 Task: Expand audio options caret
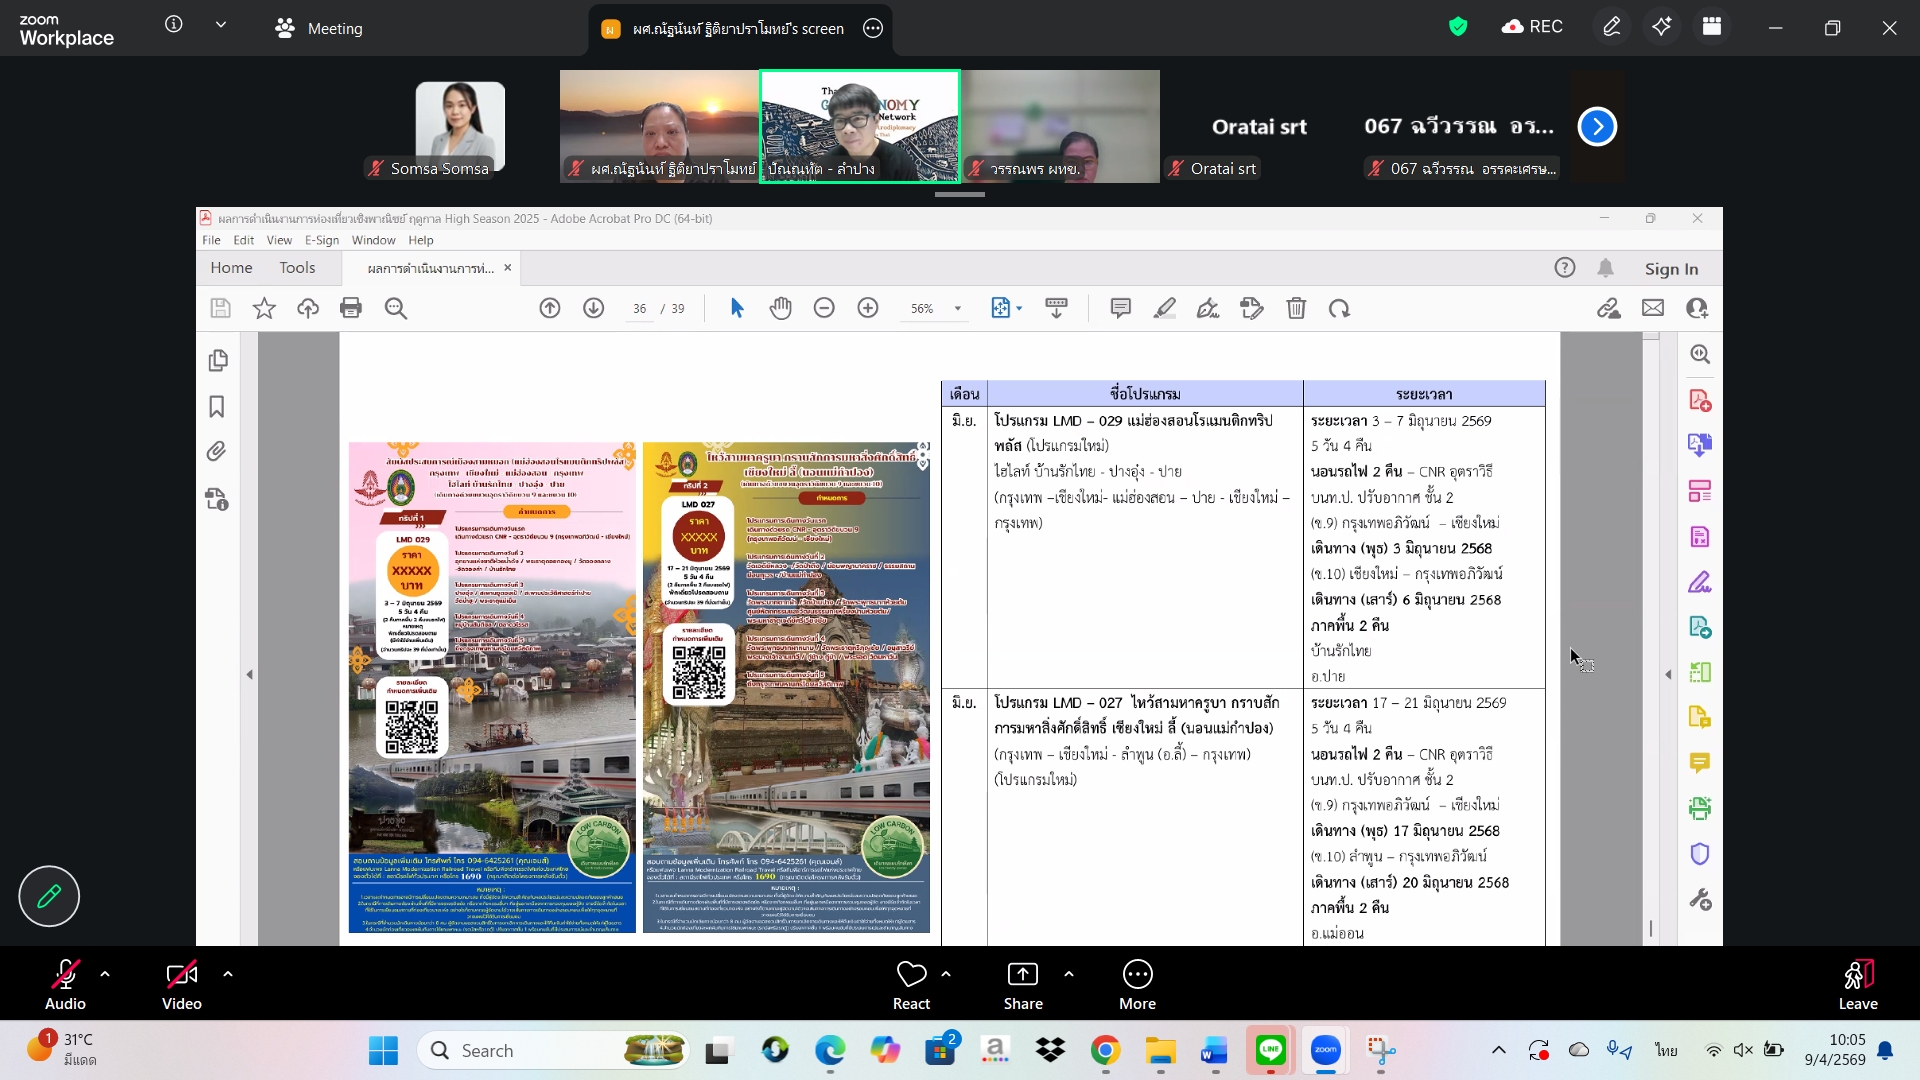(x=105, y=973)
